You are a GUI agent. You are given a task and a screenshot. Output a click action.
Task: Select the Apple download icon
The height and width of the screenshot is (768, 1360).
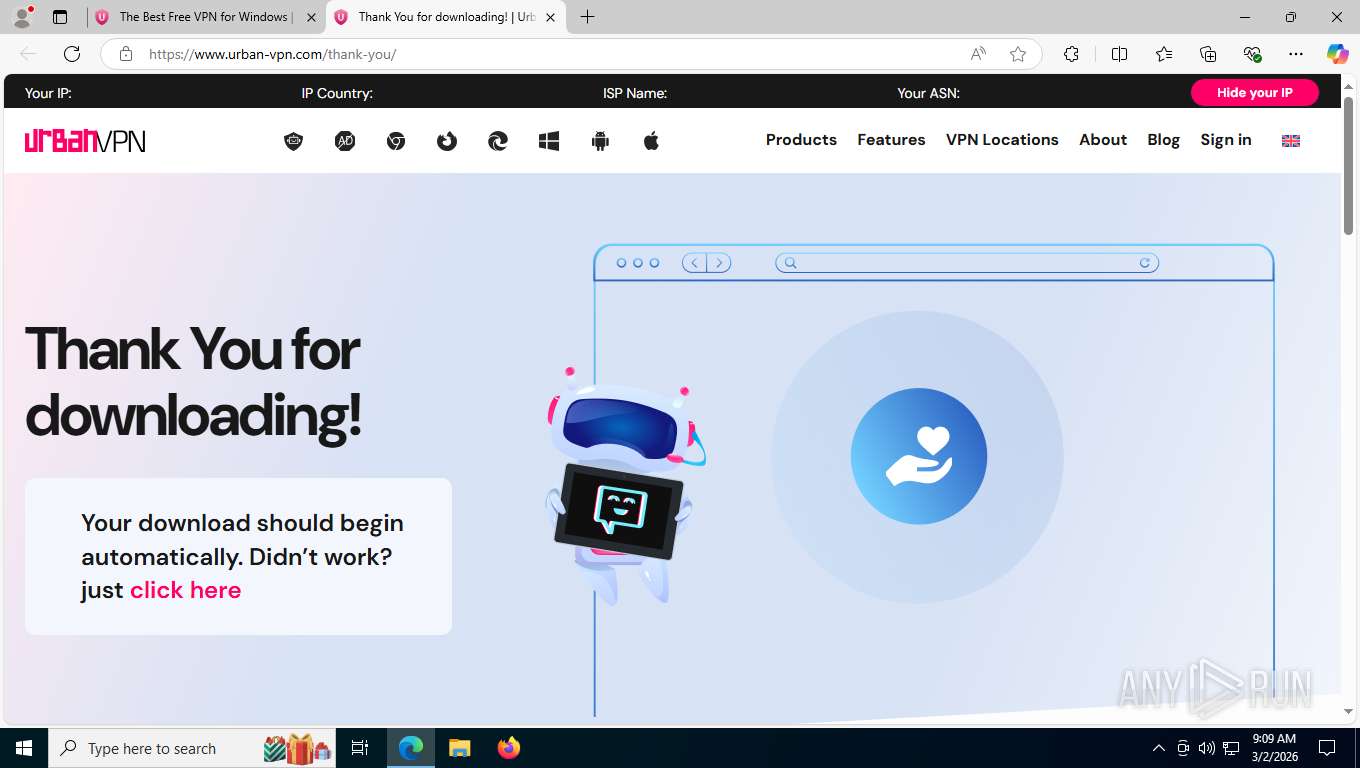651,141
